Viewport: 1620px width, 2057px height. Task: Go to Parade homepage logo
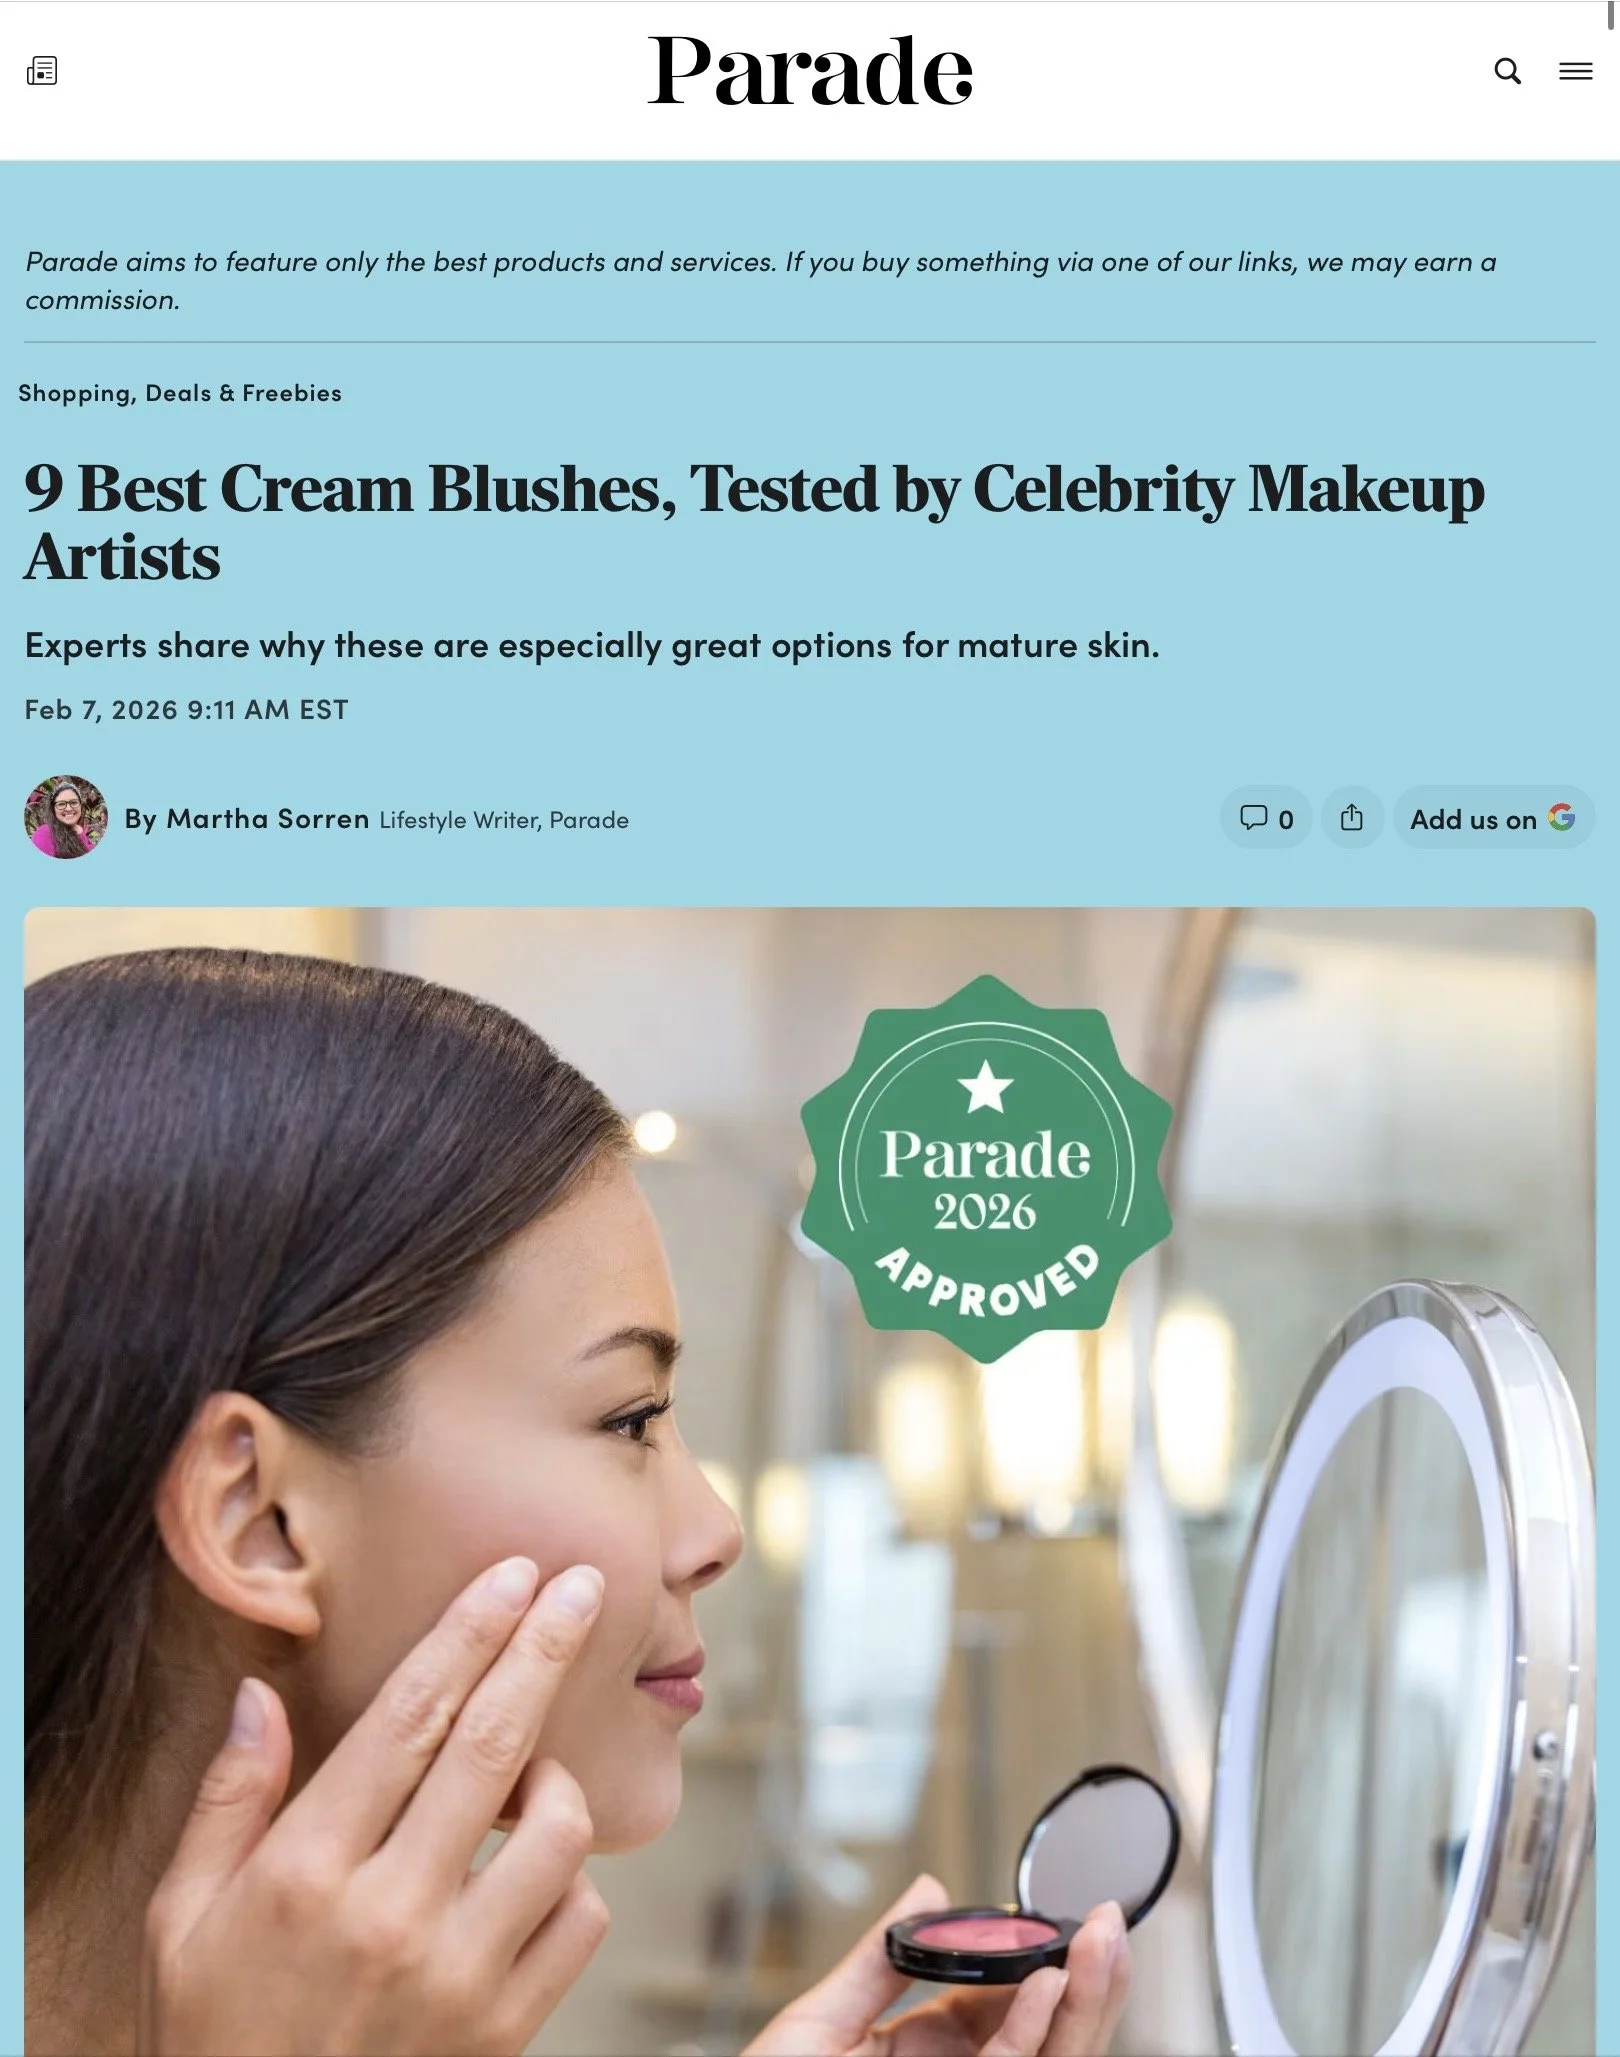810,71
